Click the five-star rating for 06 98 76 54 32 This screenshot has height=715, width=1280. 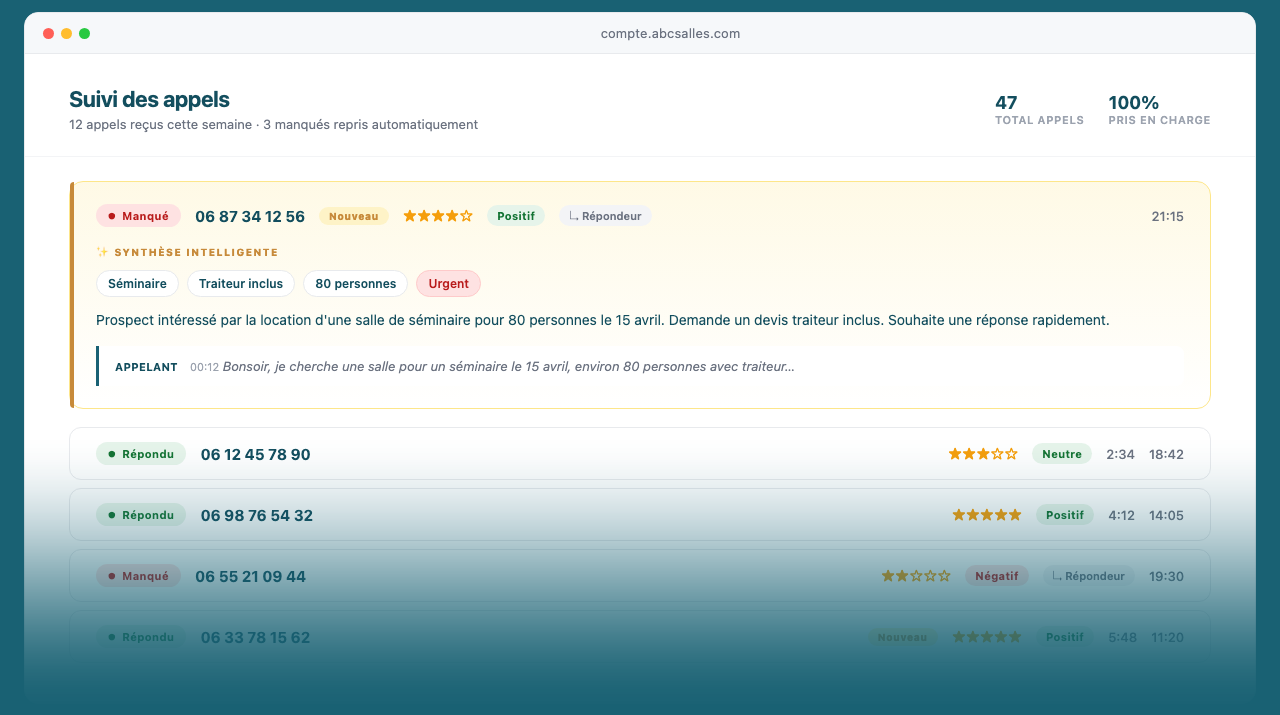click(x=986, y=515)
